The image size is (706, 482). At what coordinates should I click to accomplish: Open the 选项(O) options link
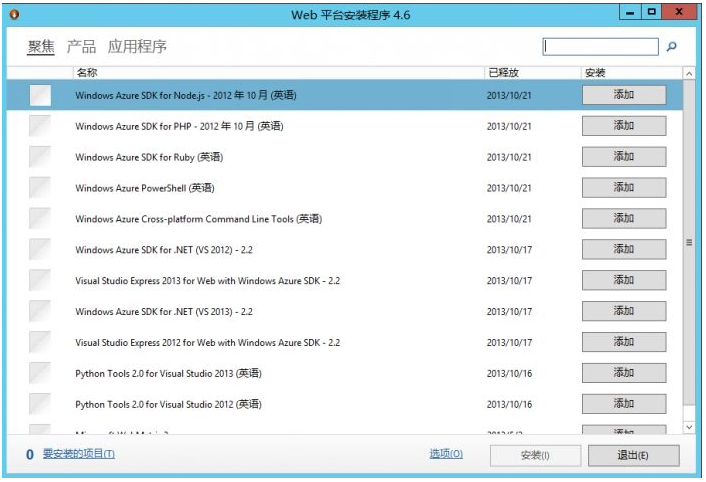click(x=446, y=454)
